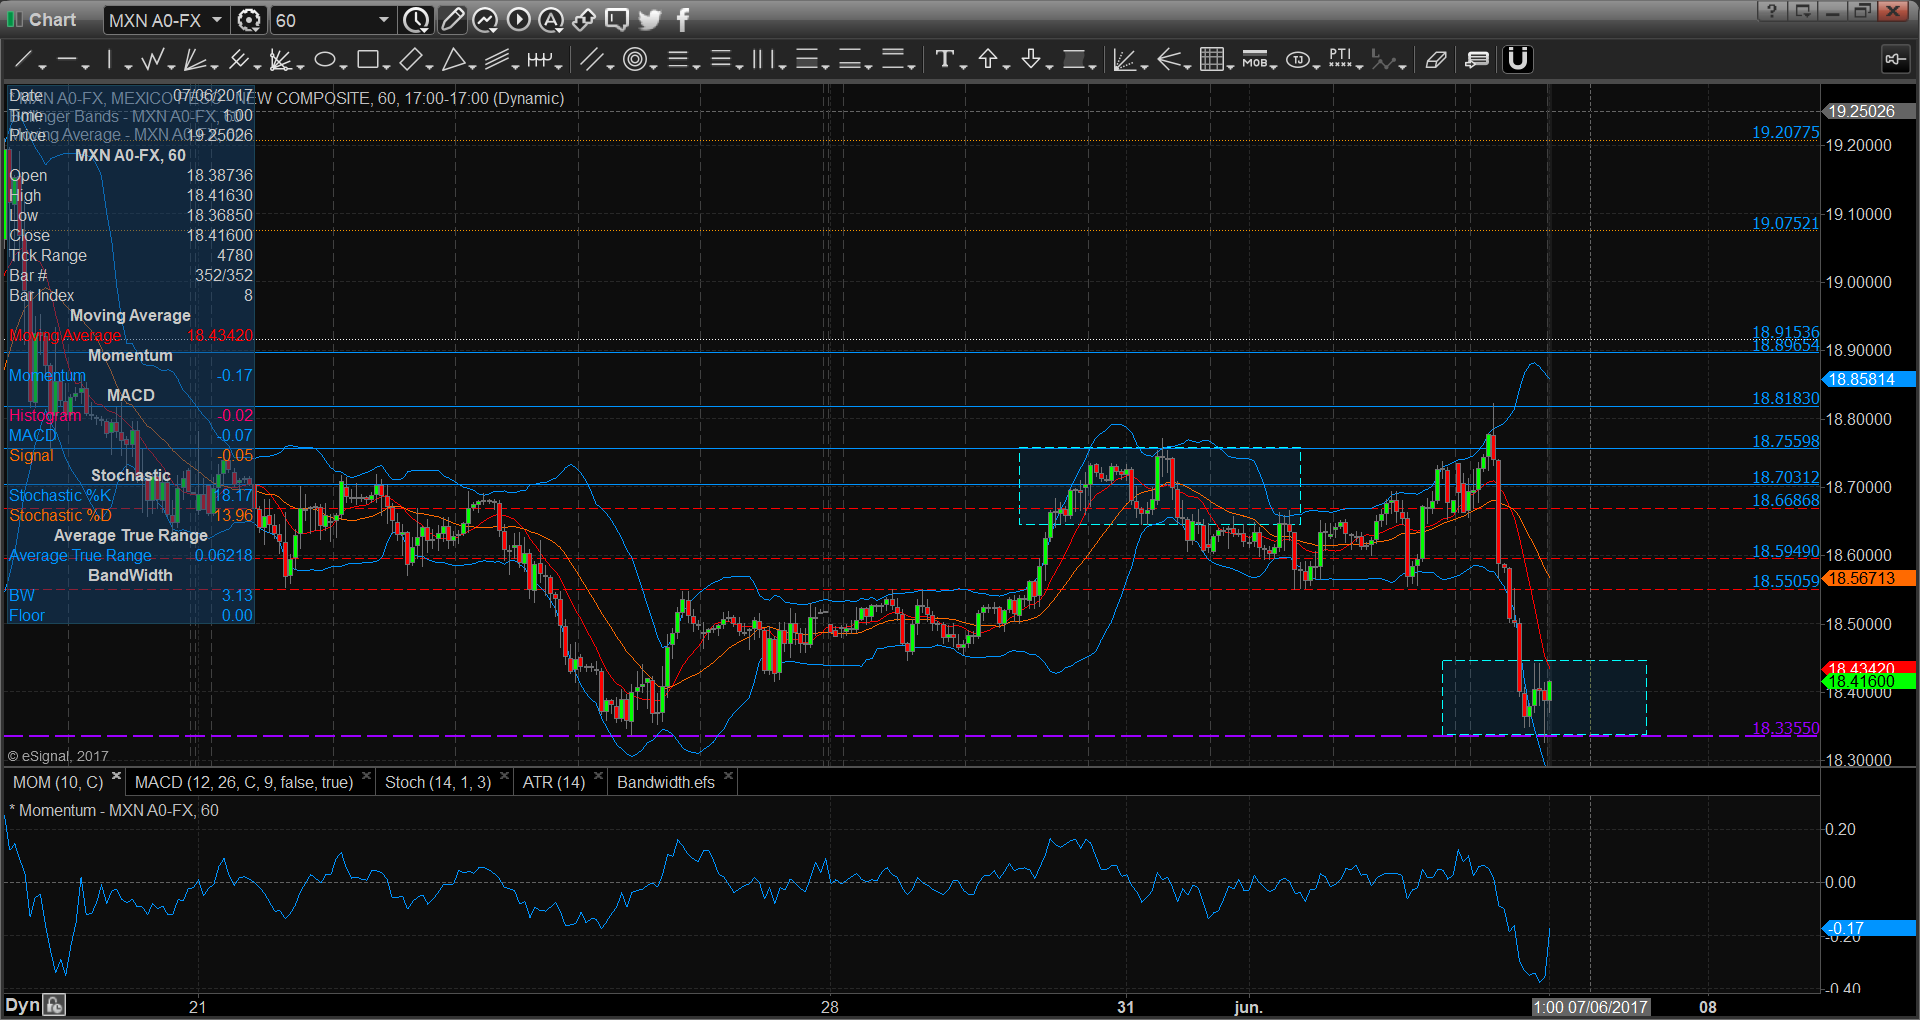Close the Bandwidth.efs tab
Image resolution: width=1920 pixels, height=1020 pixels.
[728, 776]
